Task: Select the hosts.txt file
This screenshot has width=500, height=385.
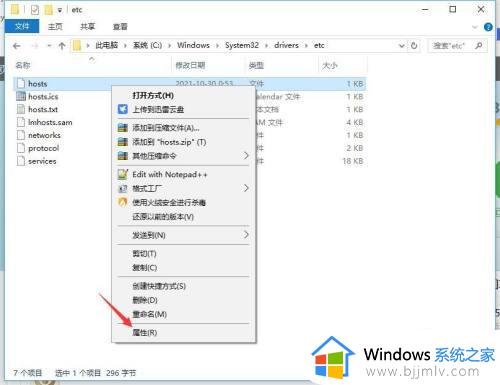Action: pos(43,109)
